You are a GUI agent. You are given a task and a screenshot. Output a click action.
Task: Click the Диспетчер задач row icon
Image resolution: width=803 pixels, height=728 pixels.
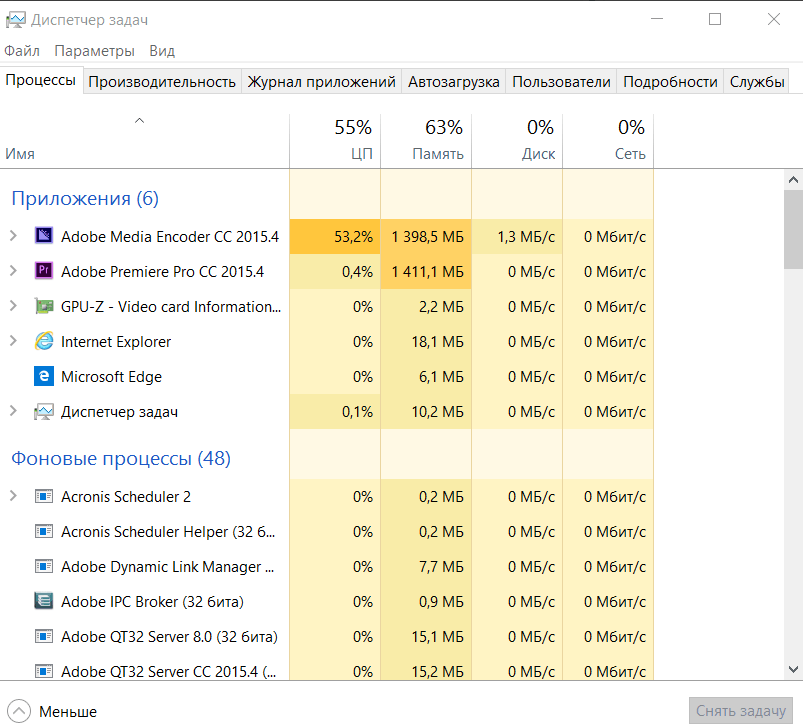point(44,411)
